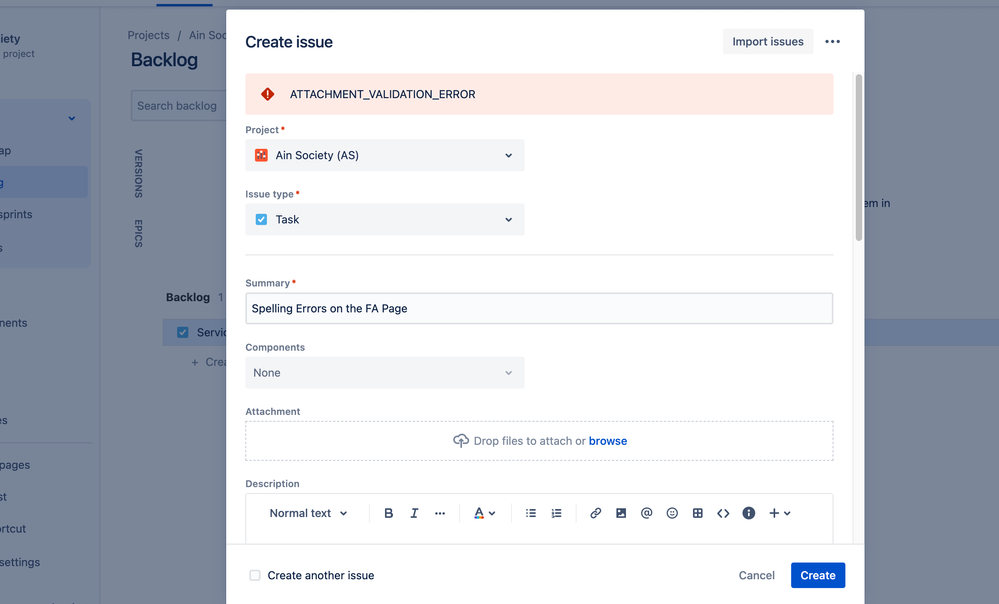The height and width of the screenshot is (604, 999).
Task: Check the Create another issue checkbox
Action: point(255,575)
